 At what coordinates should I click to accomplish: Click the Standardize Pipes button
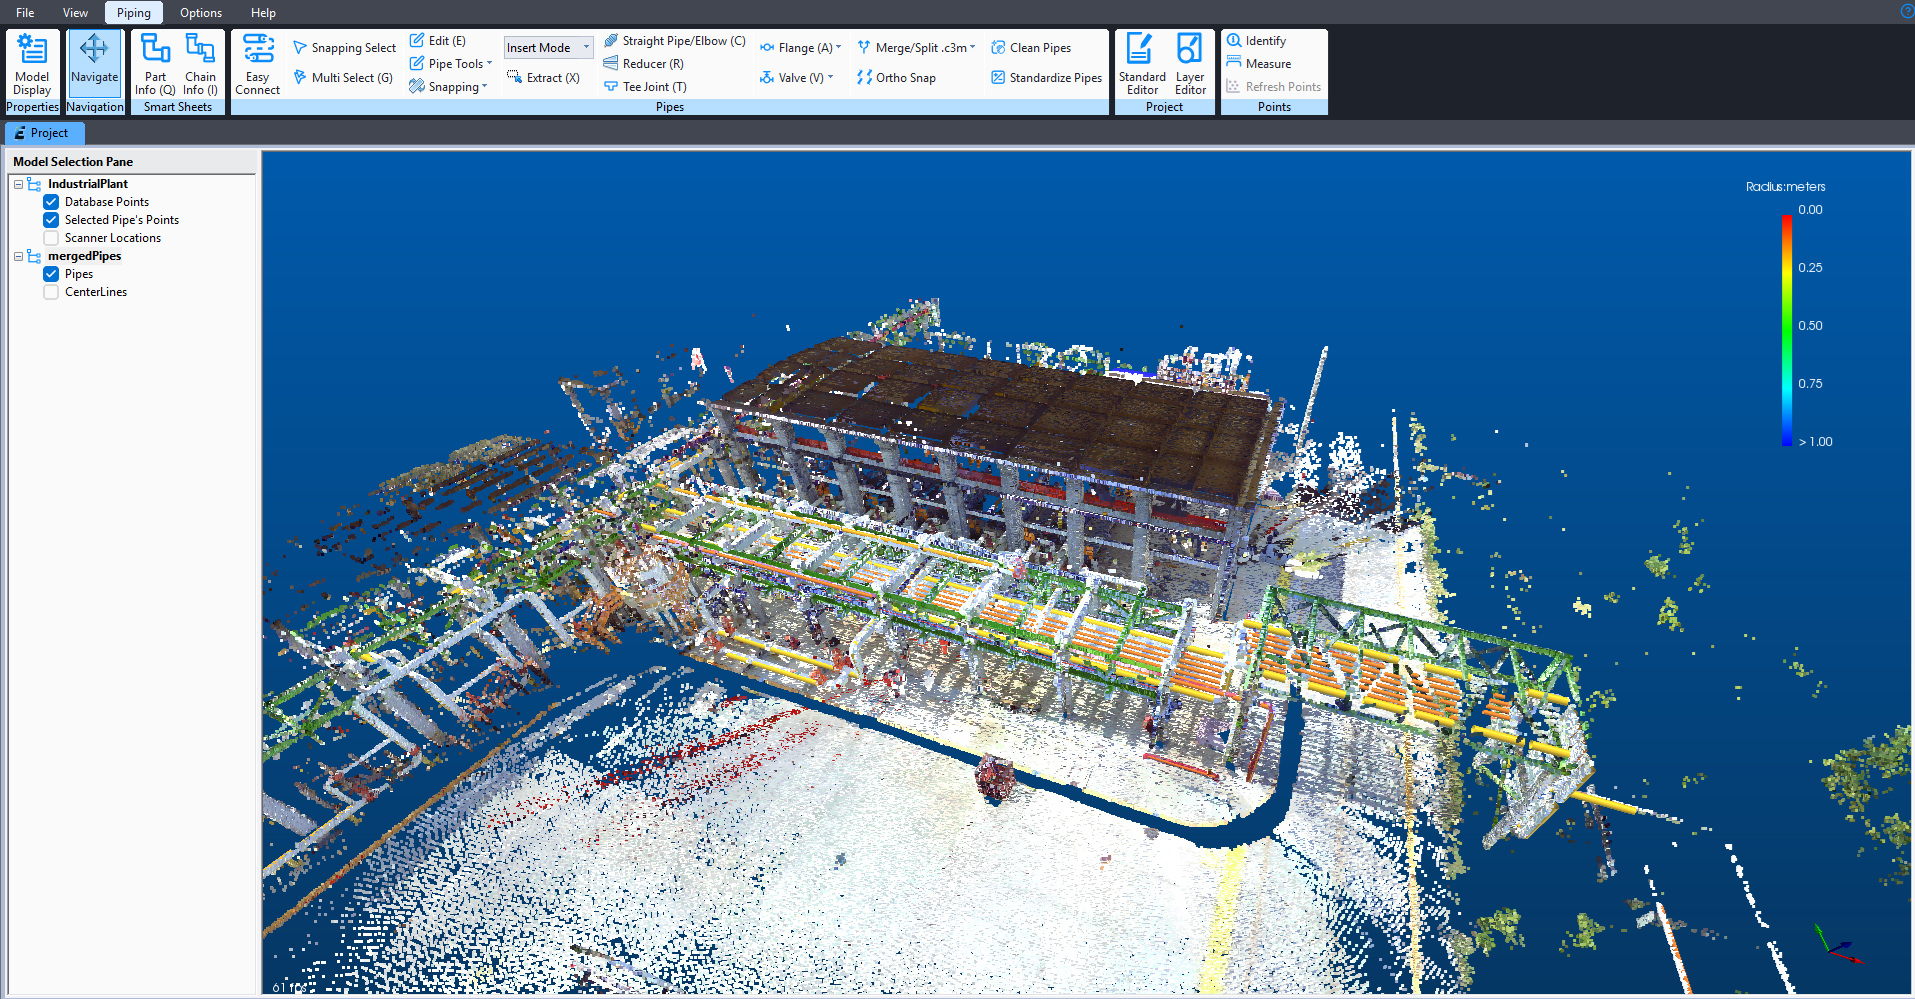tap(1046, 78)
